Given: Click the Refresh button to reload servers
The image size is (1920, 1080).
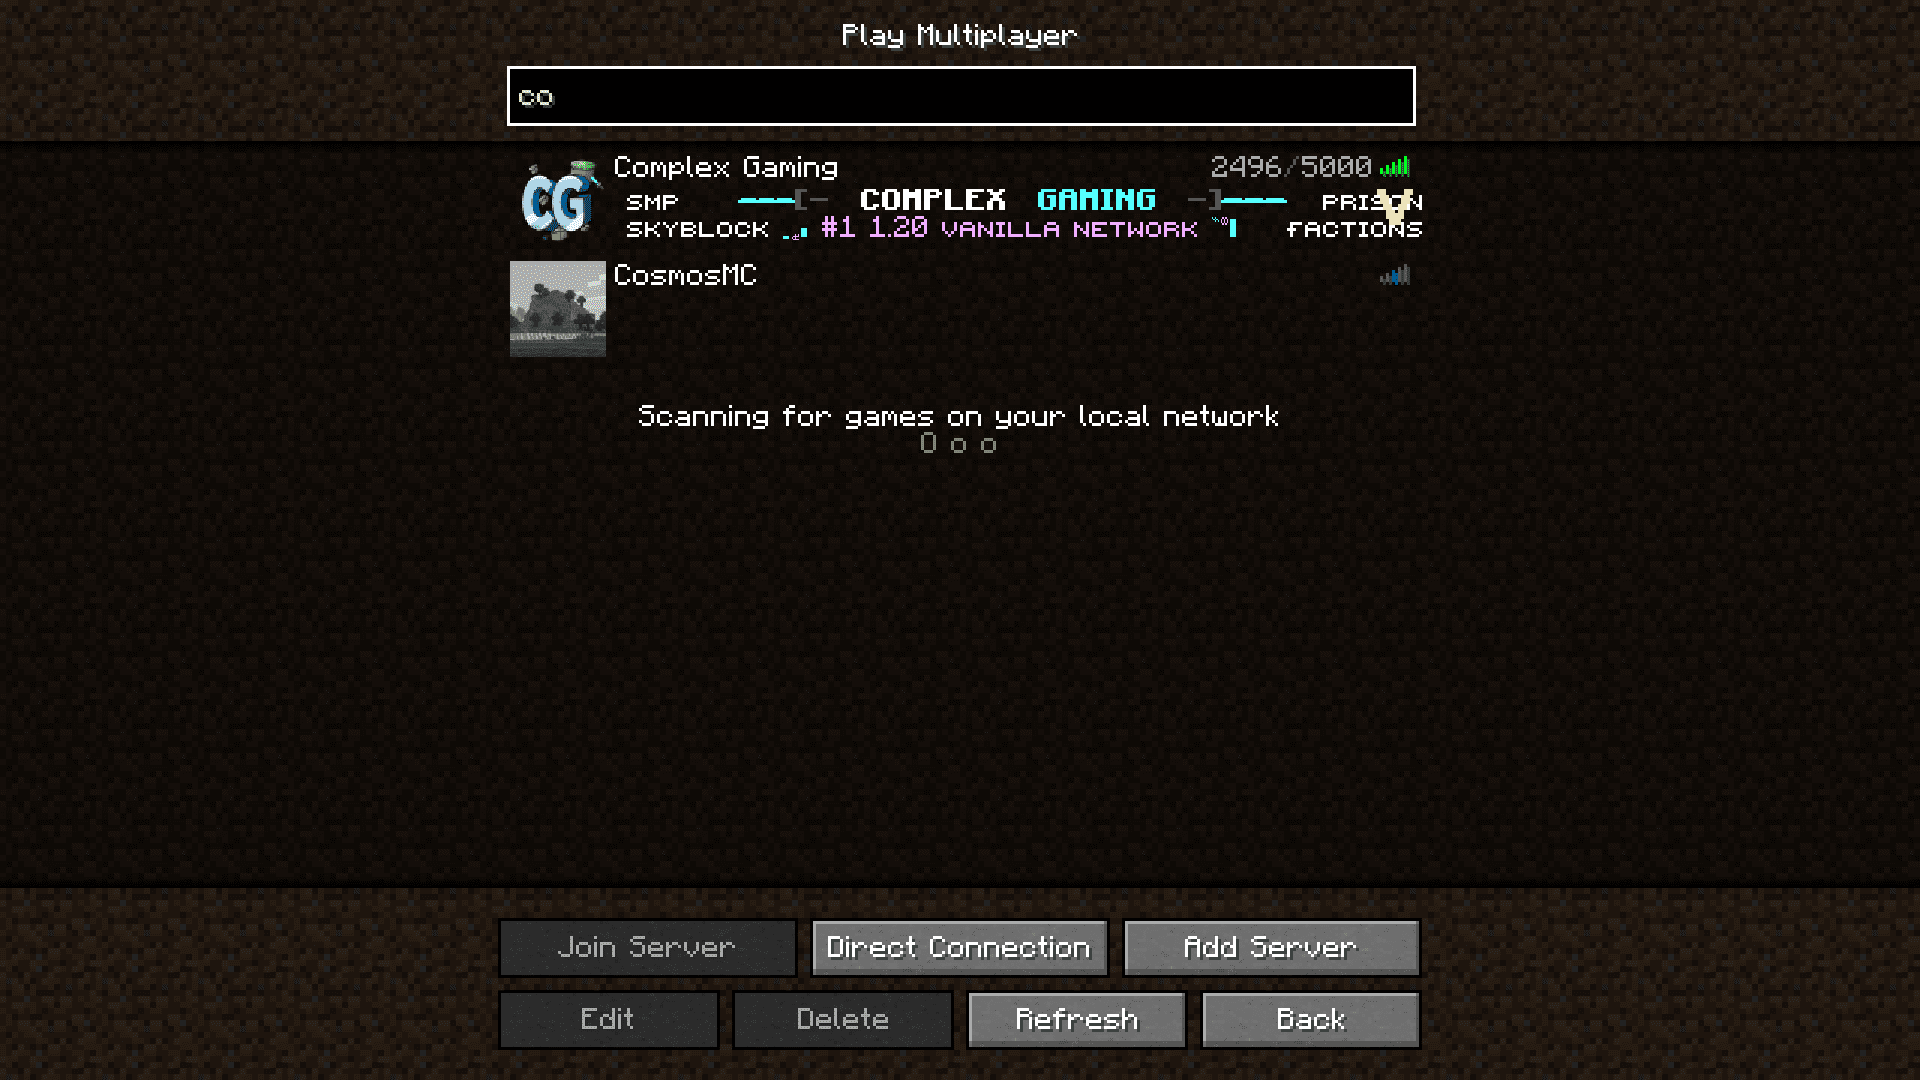Looking at the screenshot, I should [x=1077, y=1018].
